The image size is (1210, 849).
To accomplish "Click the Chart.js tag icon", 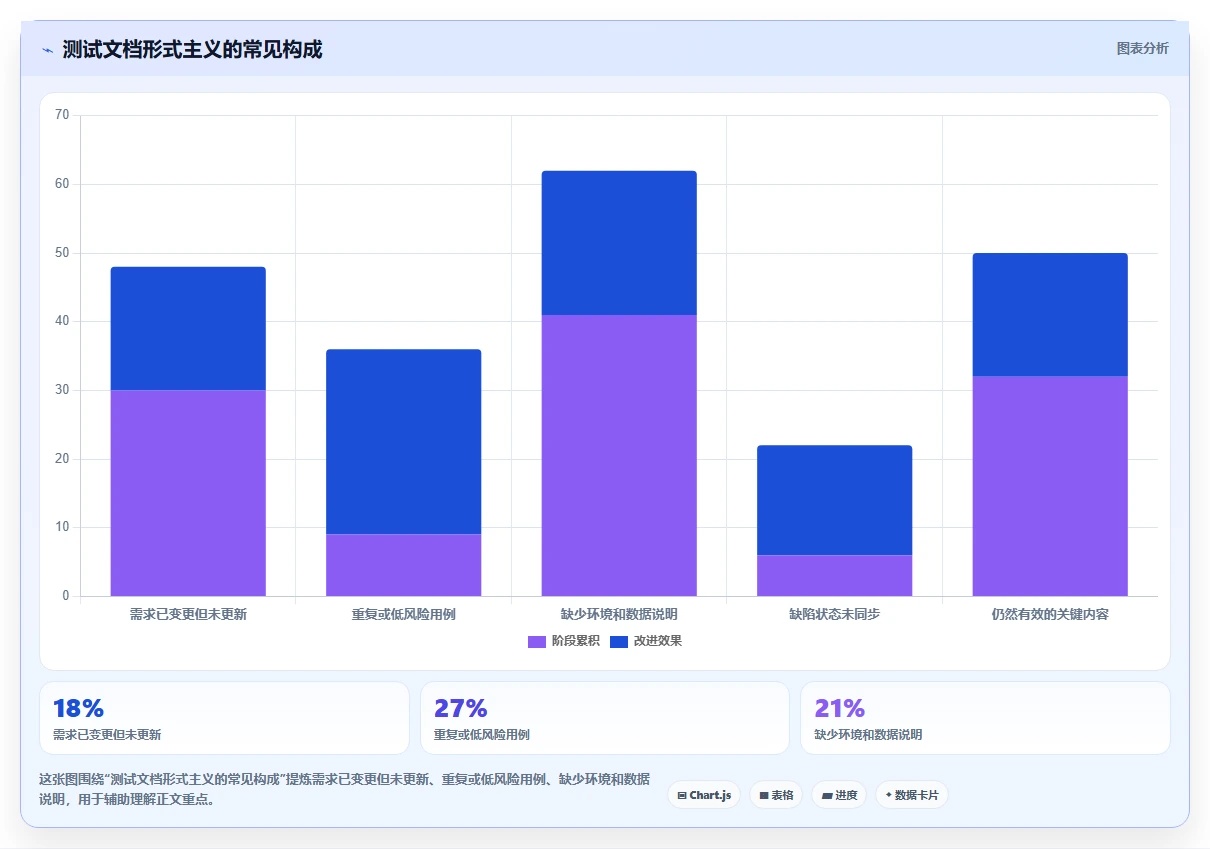I will point(682,796).
